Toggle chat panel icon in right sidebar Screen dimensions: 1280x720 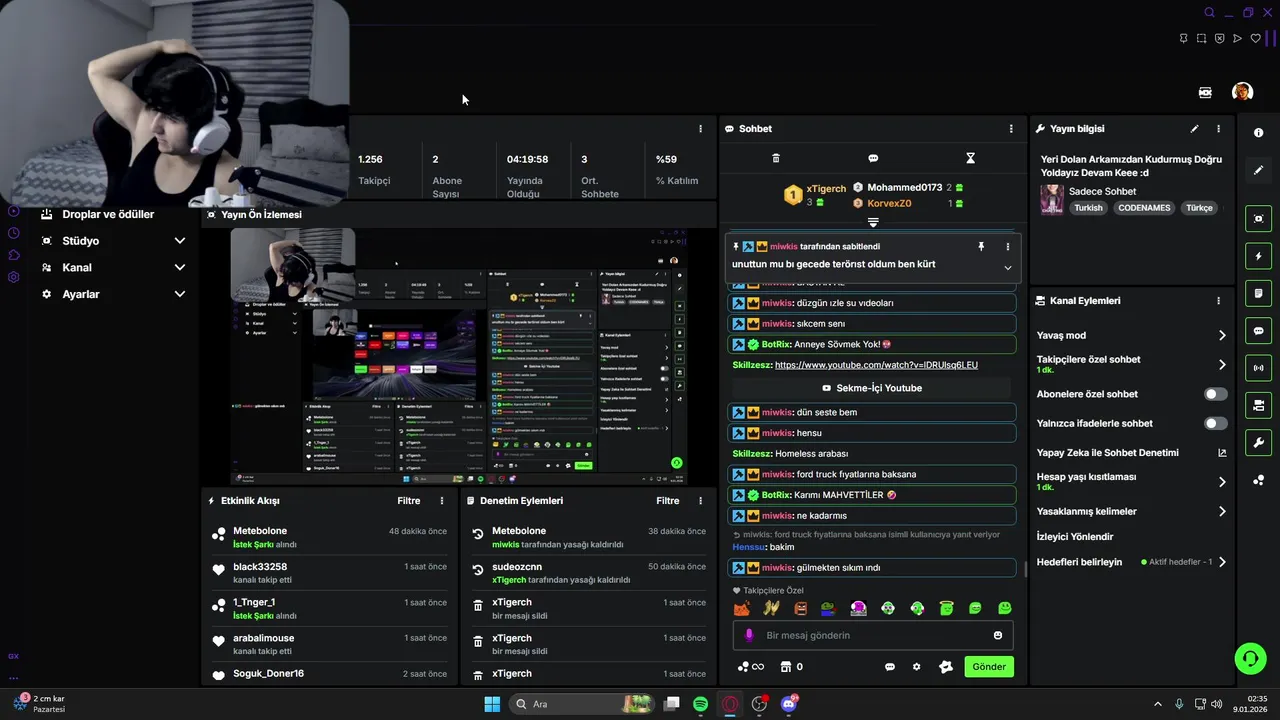(1258, 330)
